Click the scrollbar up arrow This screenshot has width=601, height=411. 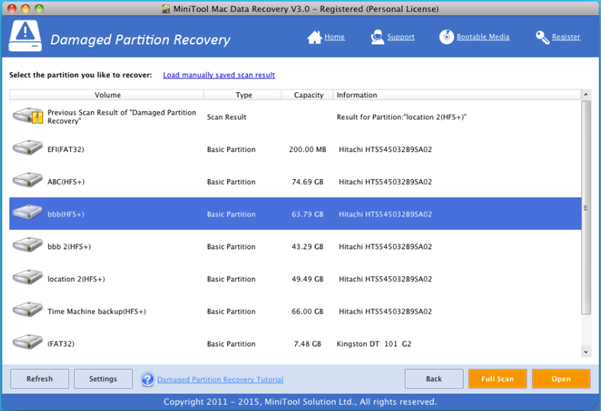586,94
